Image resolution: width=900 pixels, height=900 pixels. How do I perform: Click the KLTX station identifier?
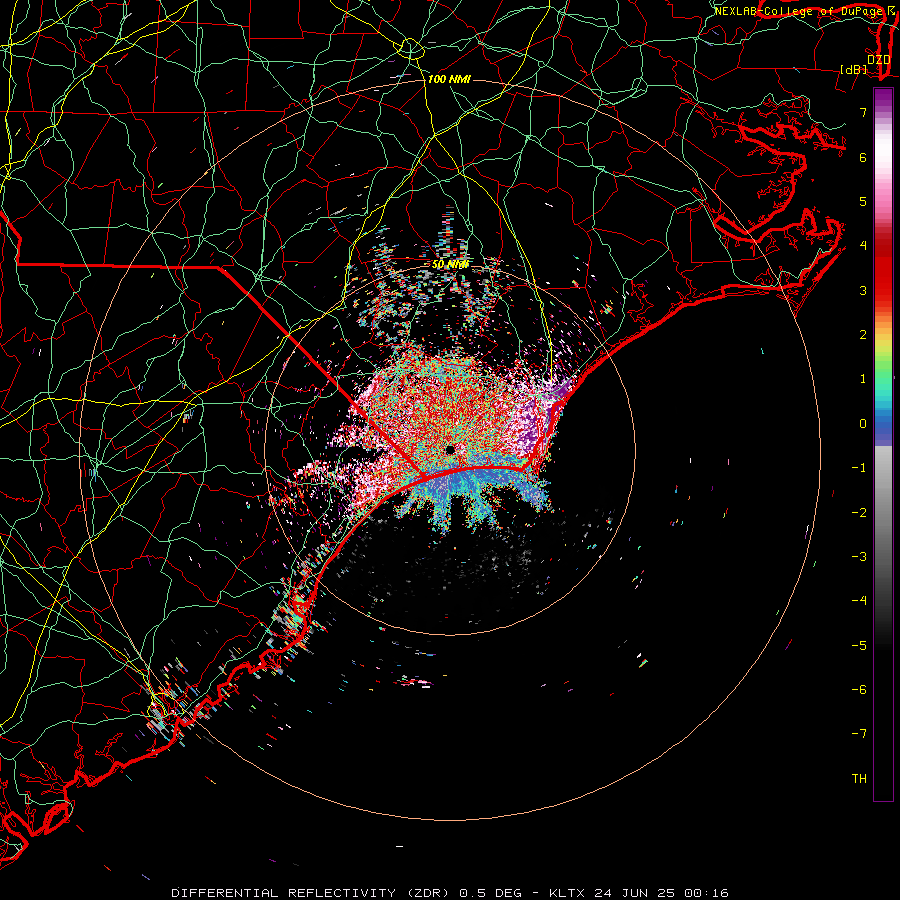567,893
